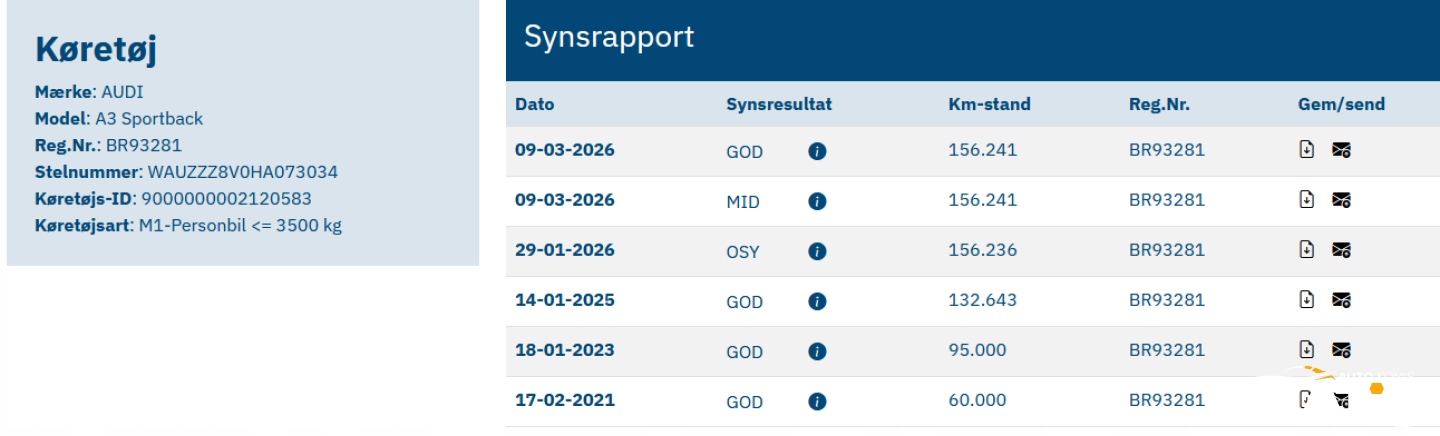Viewport: 1440px width, 436px height.
Task: Download the 09-03-2026 GOD inspection report
Action: coord(1306,150)
